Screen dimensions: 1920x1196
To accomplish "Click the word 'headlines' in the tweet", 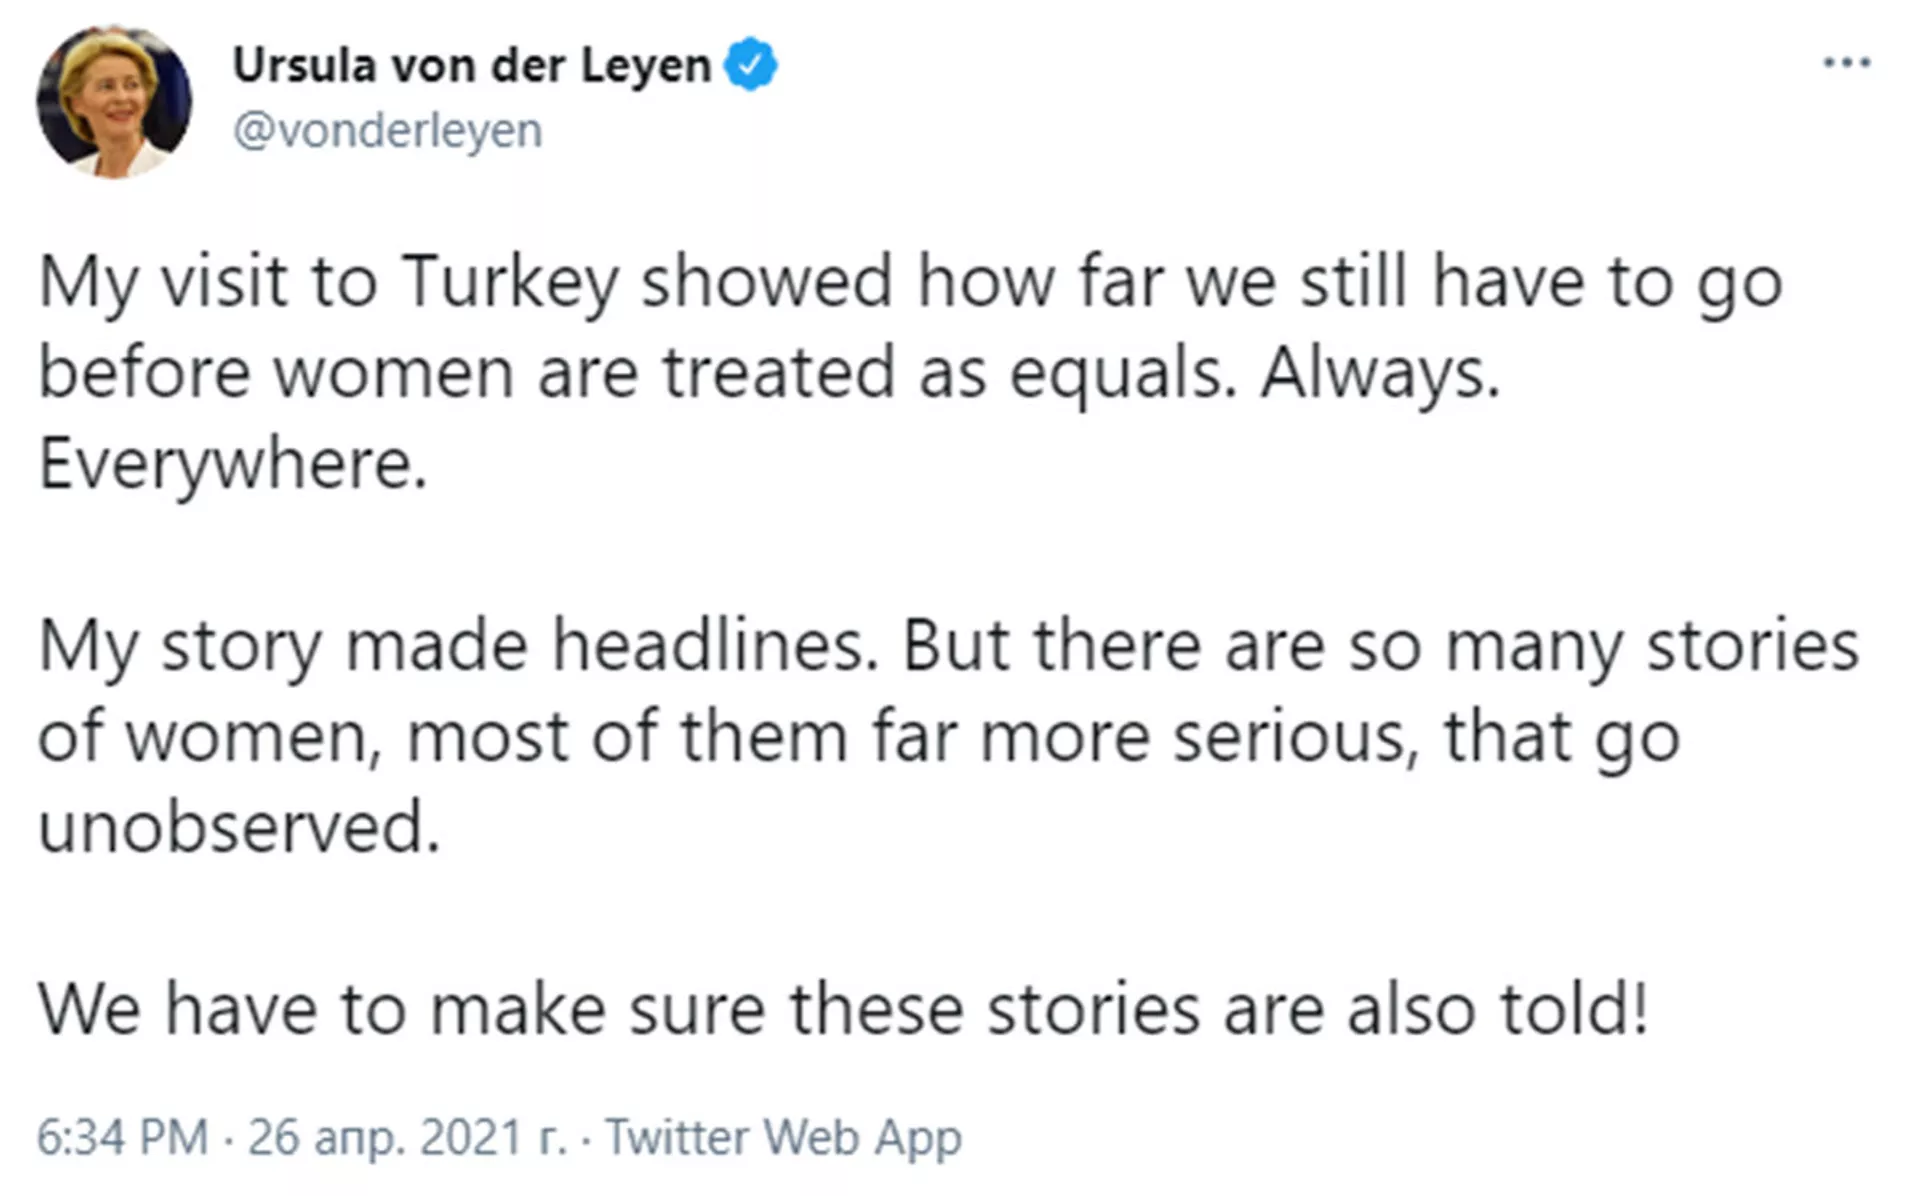I will (x=709, y=645).
